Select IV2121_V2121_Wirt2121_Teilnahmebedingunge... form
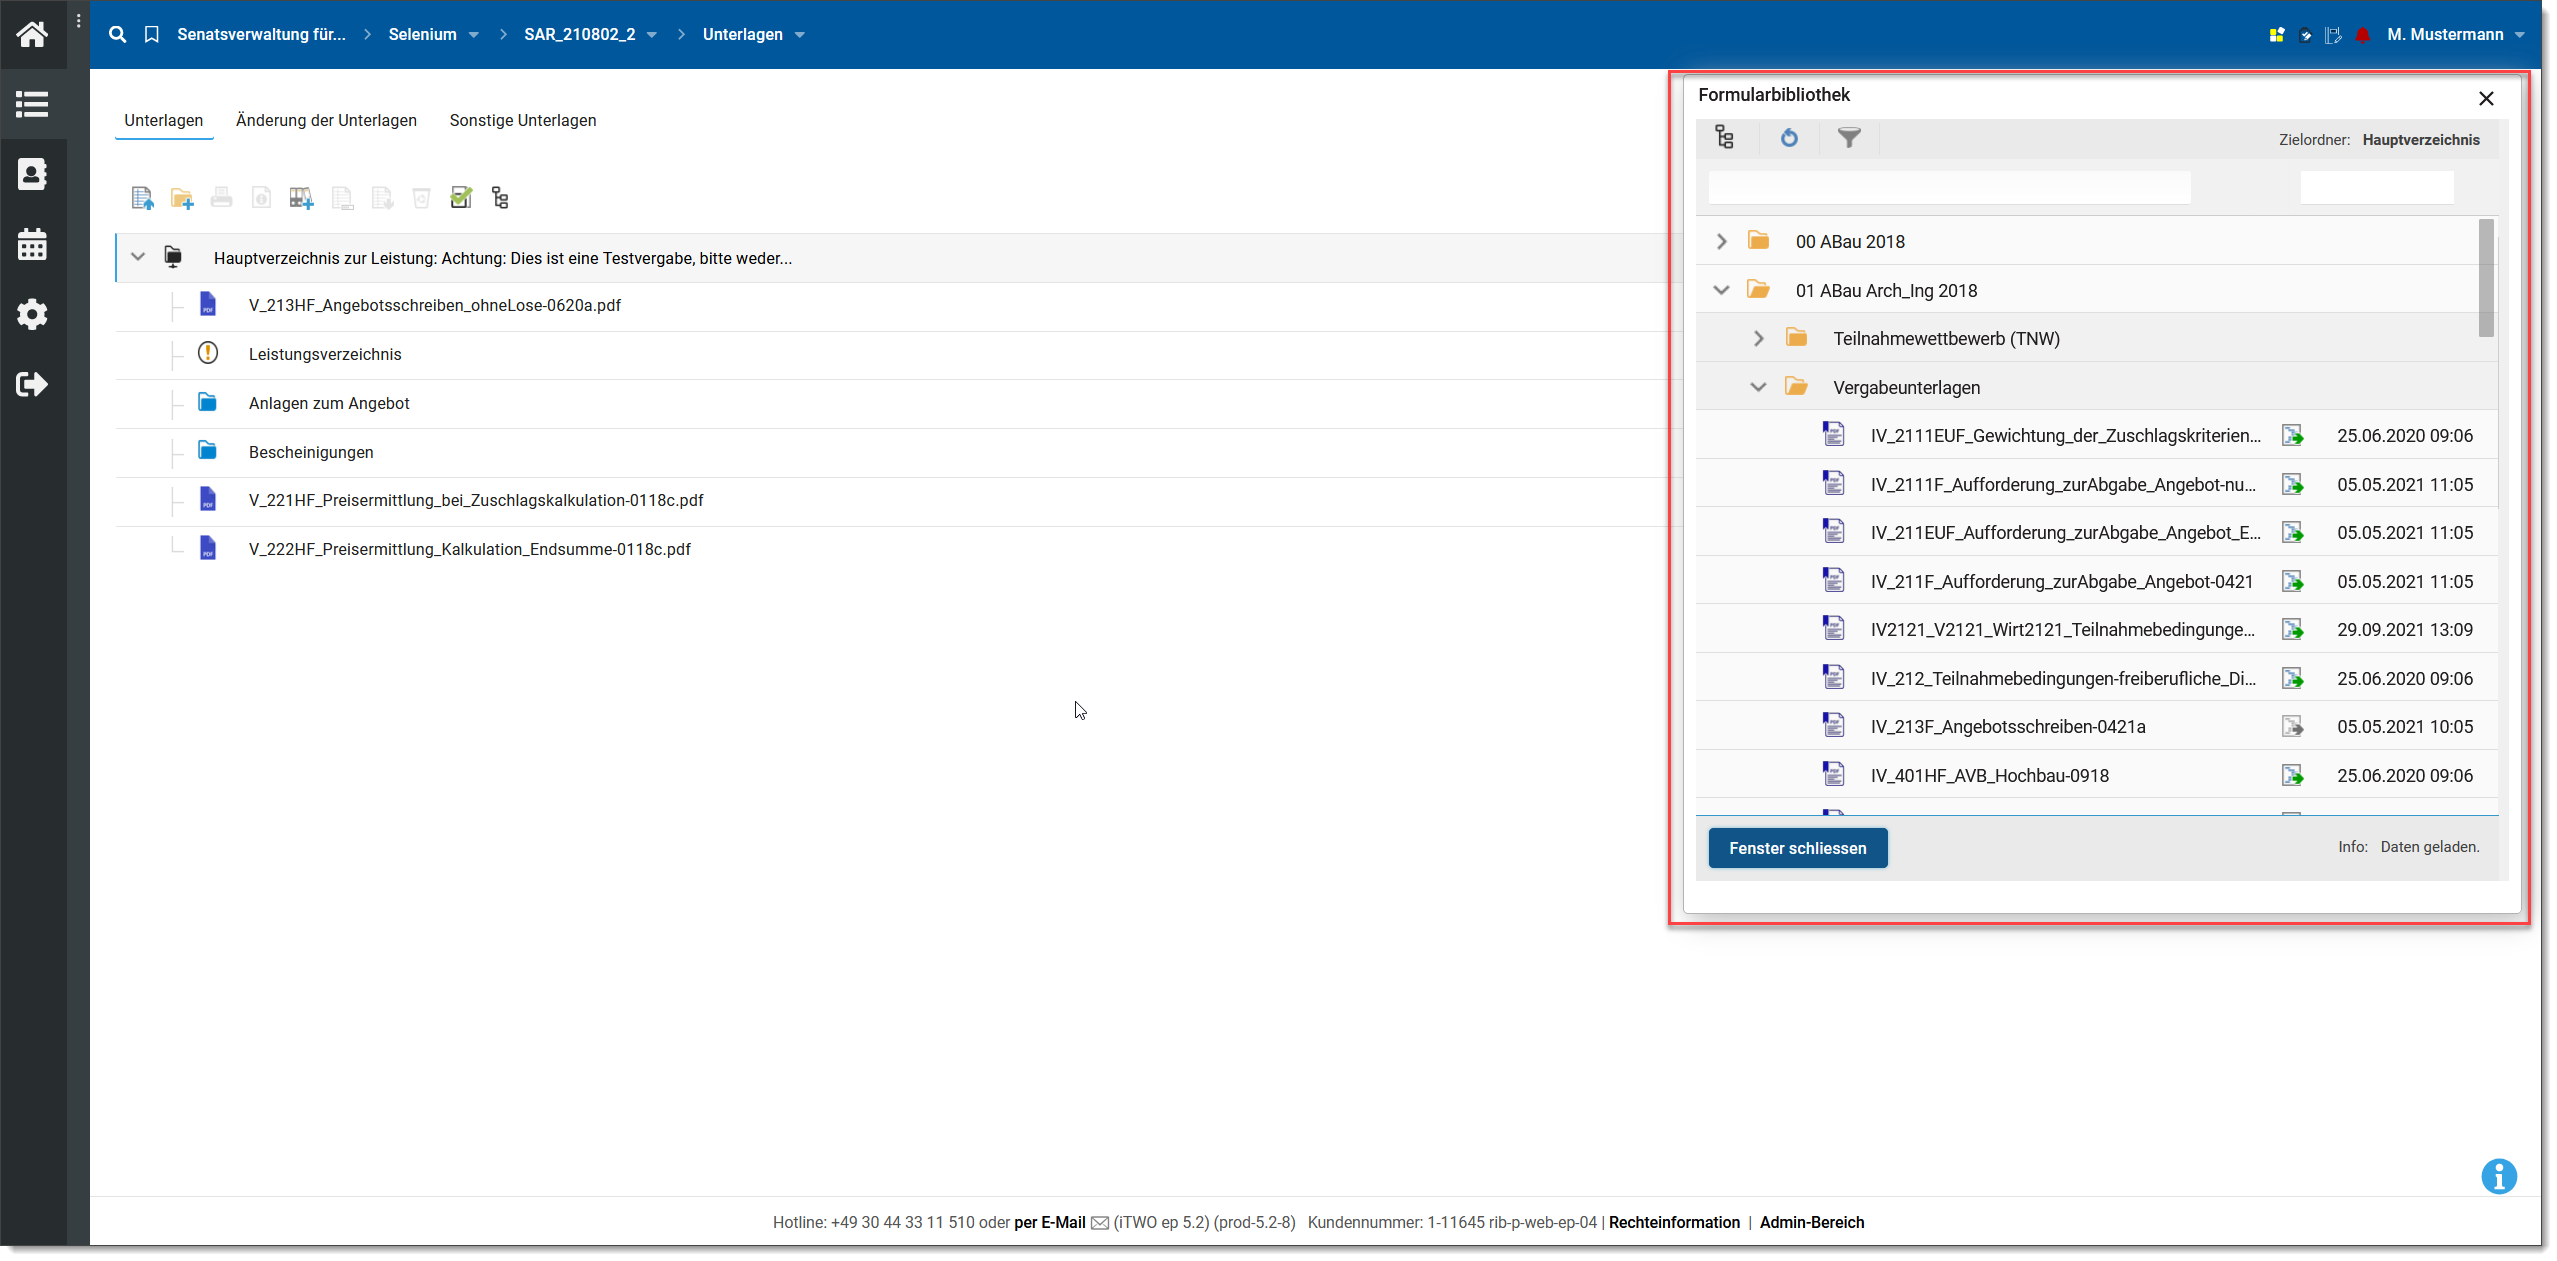 (2063, 630)
